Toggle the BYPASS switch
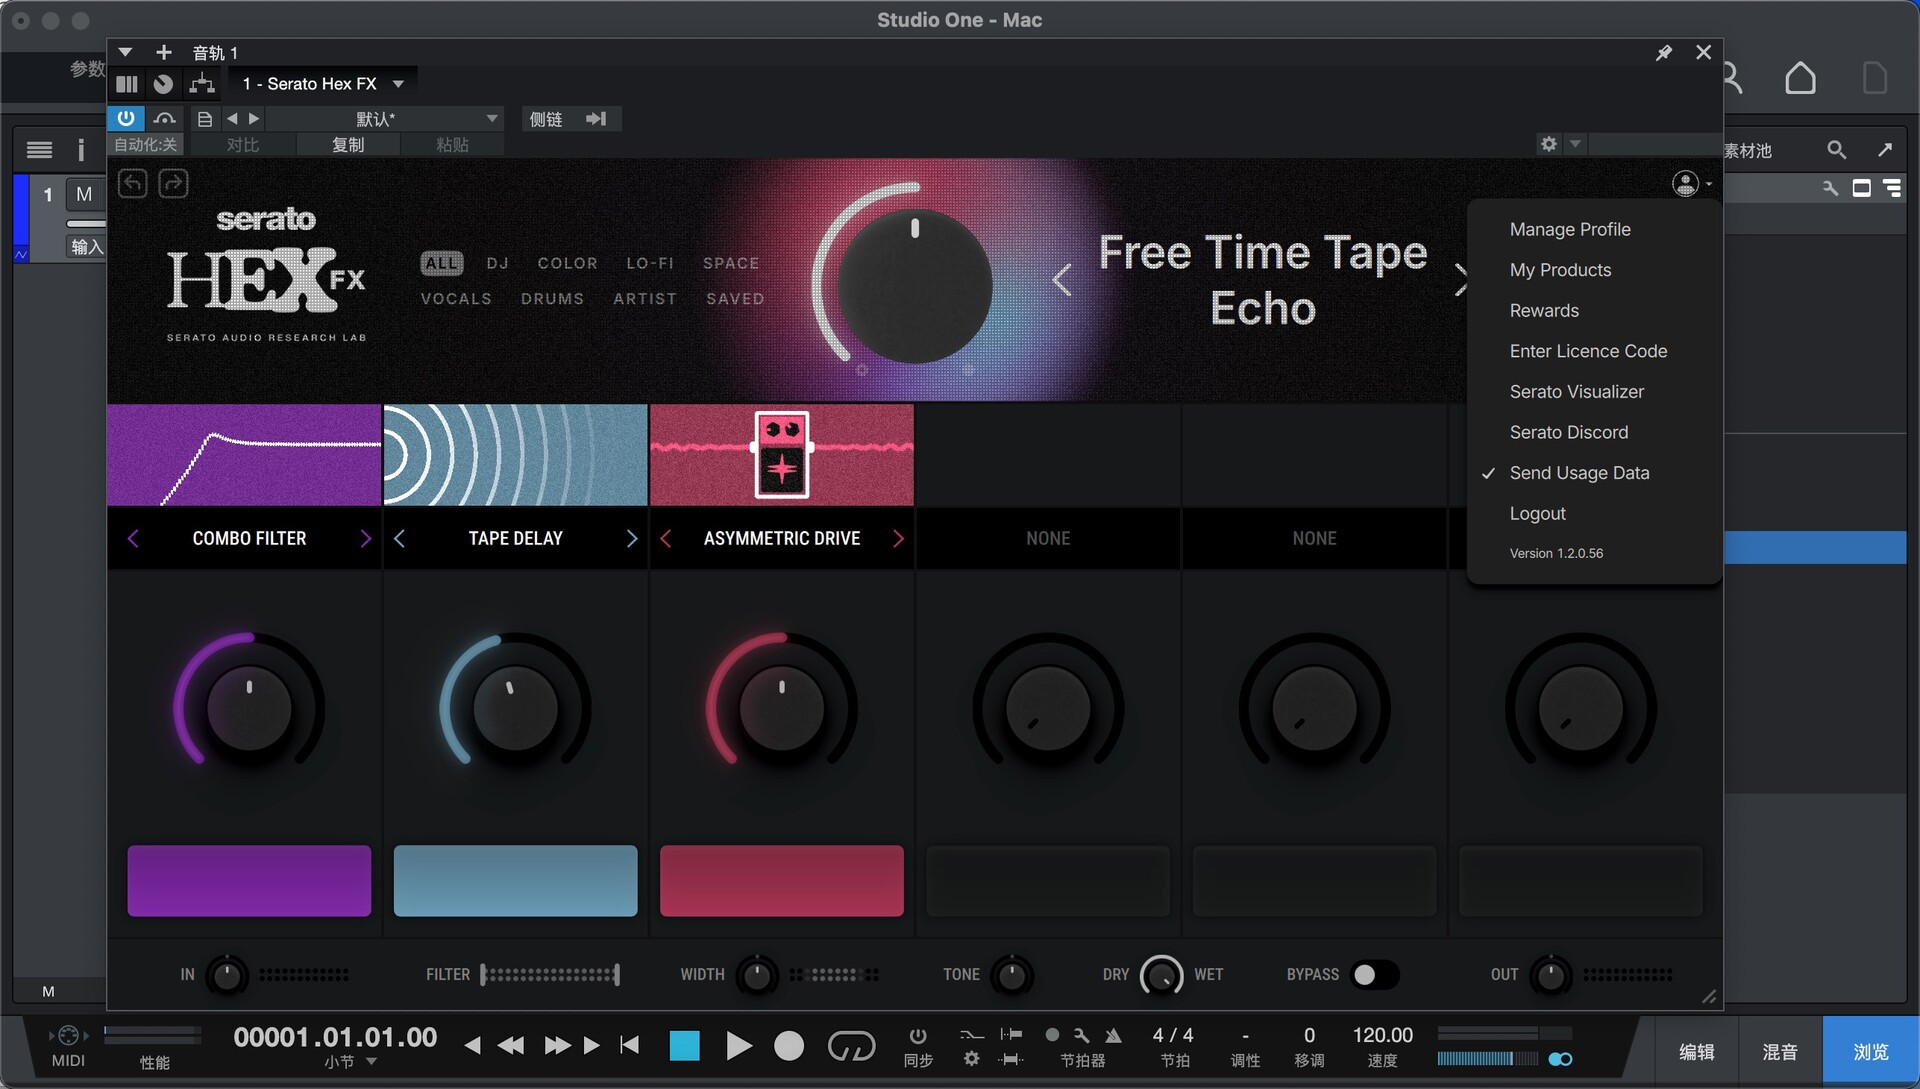This screenshot has height=1089, width=1920. [x=1374, y=975]
